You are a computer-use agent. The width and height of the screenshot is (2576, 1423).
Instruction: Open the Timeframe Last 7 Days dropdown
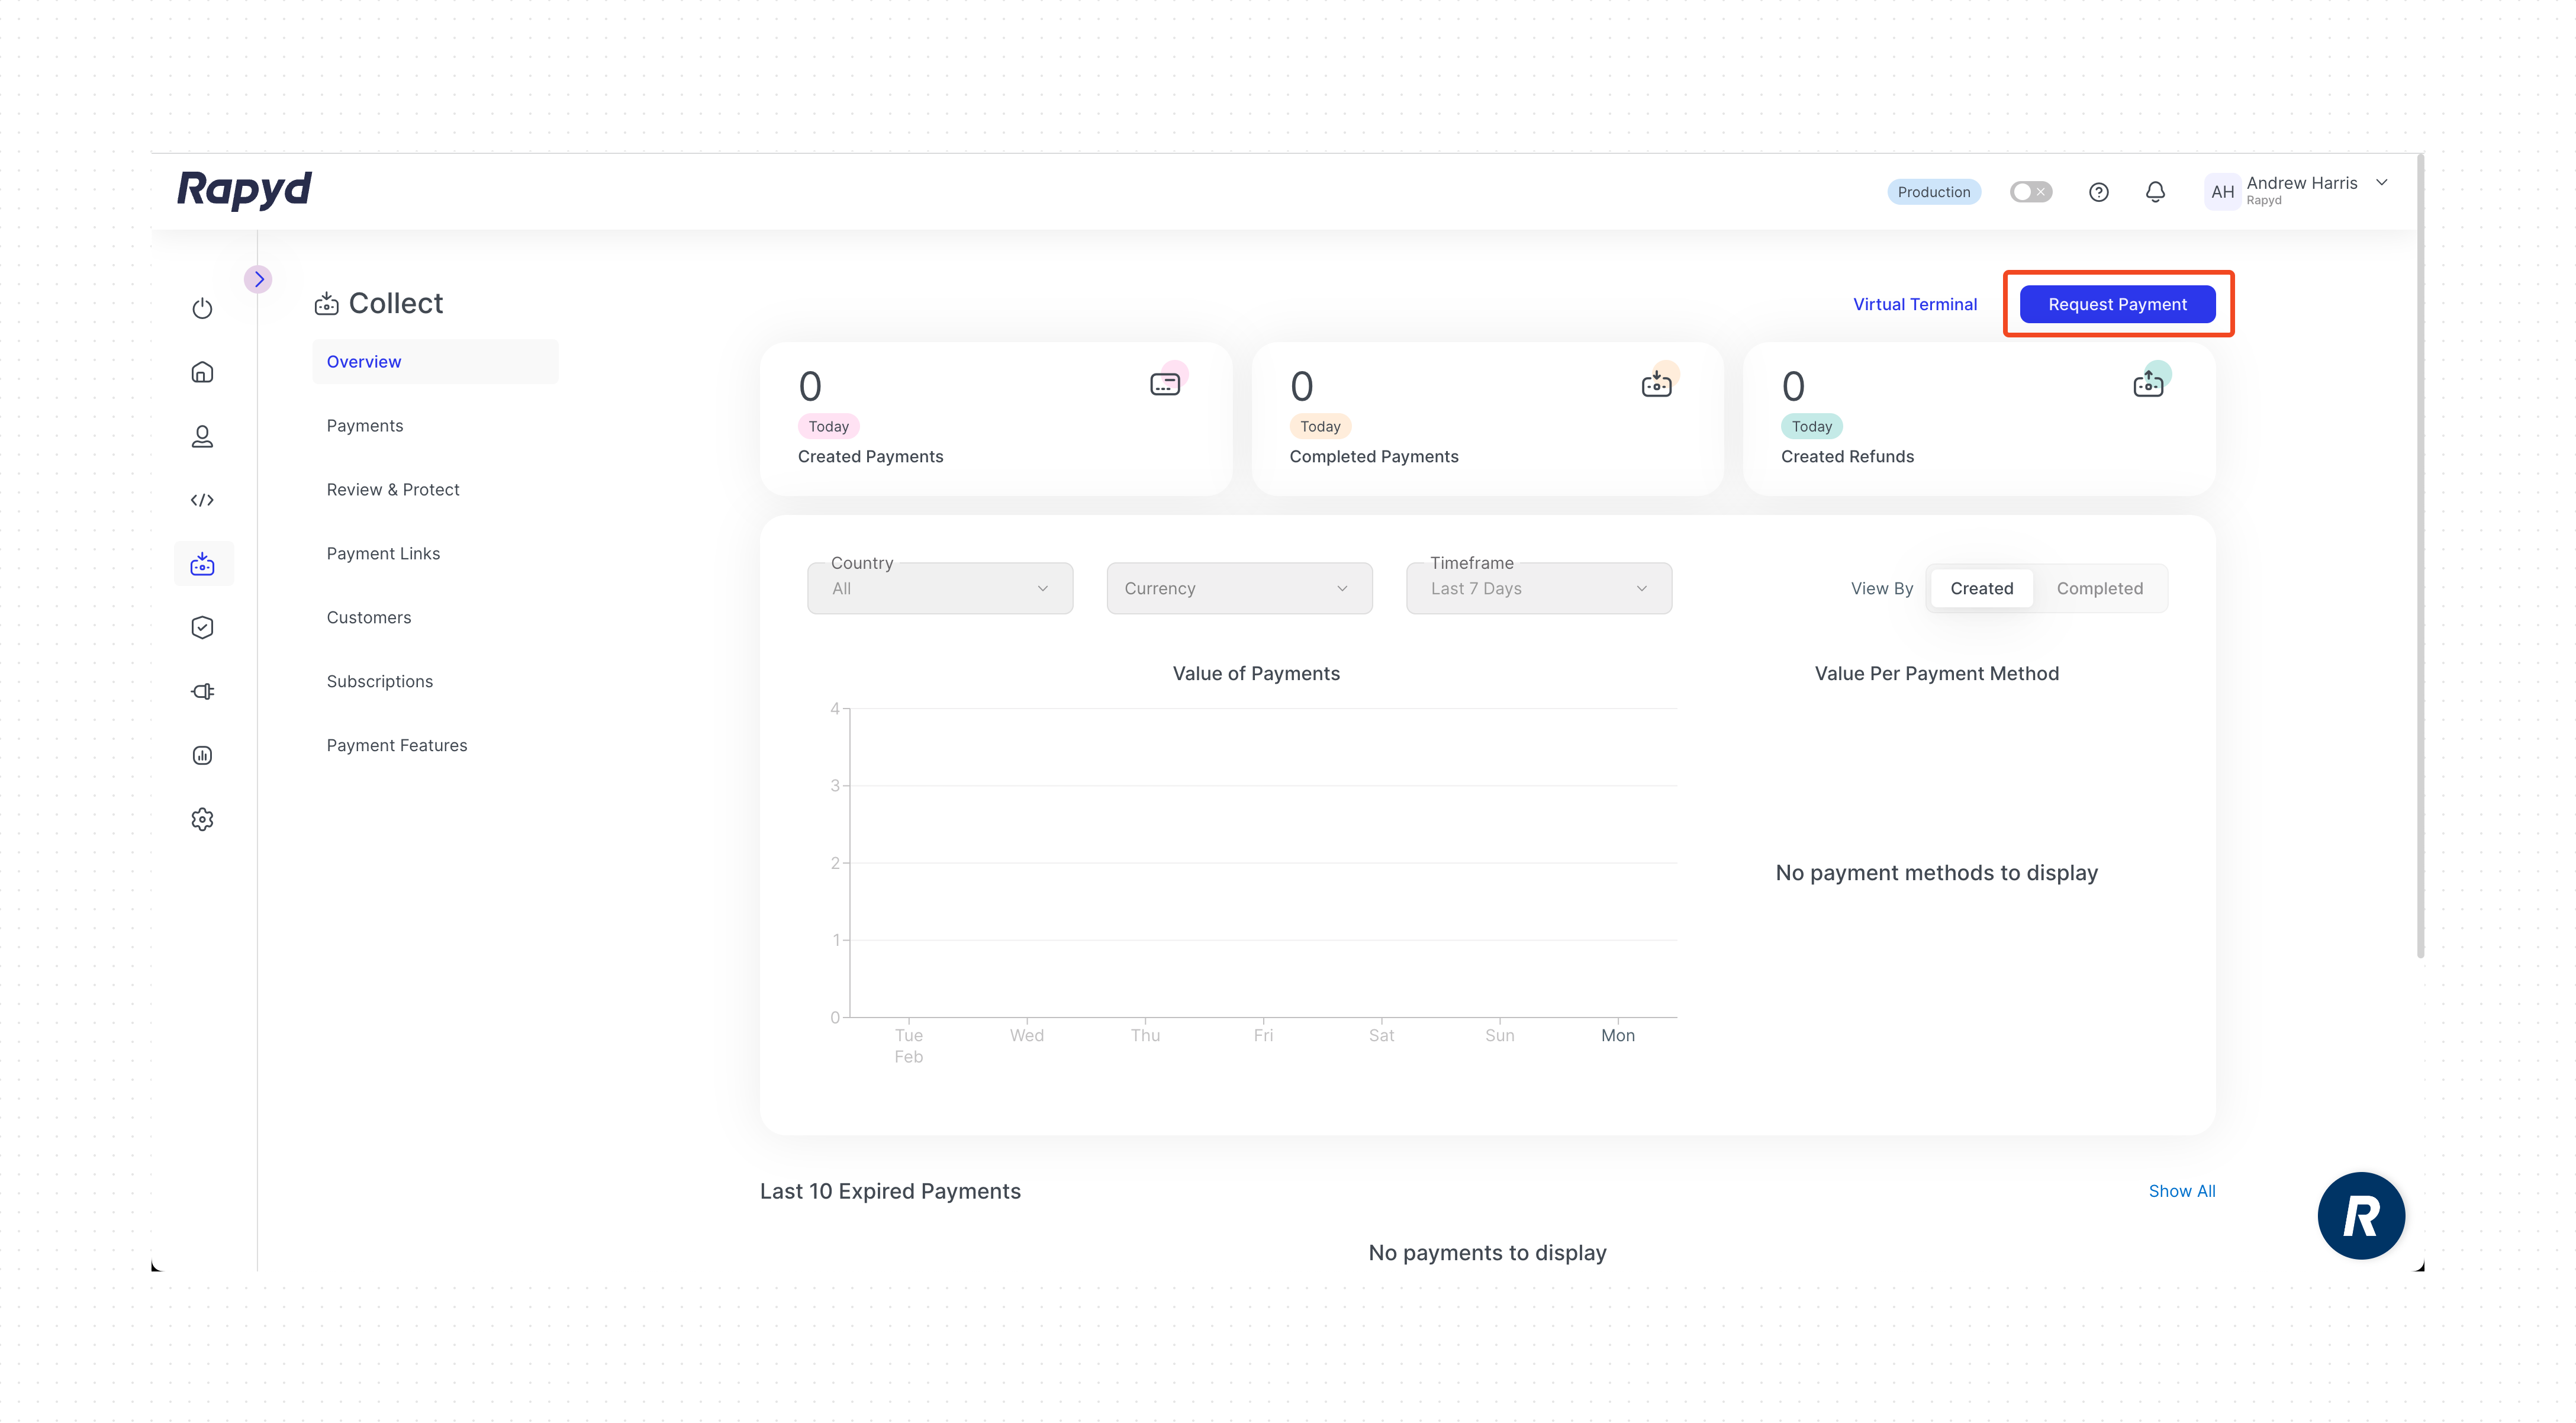click(1538, 588)
